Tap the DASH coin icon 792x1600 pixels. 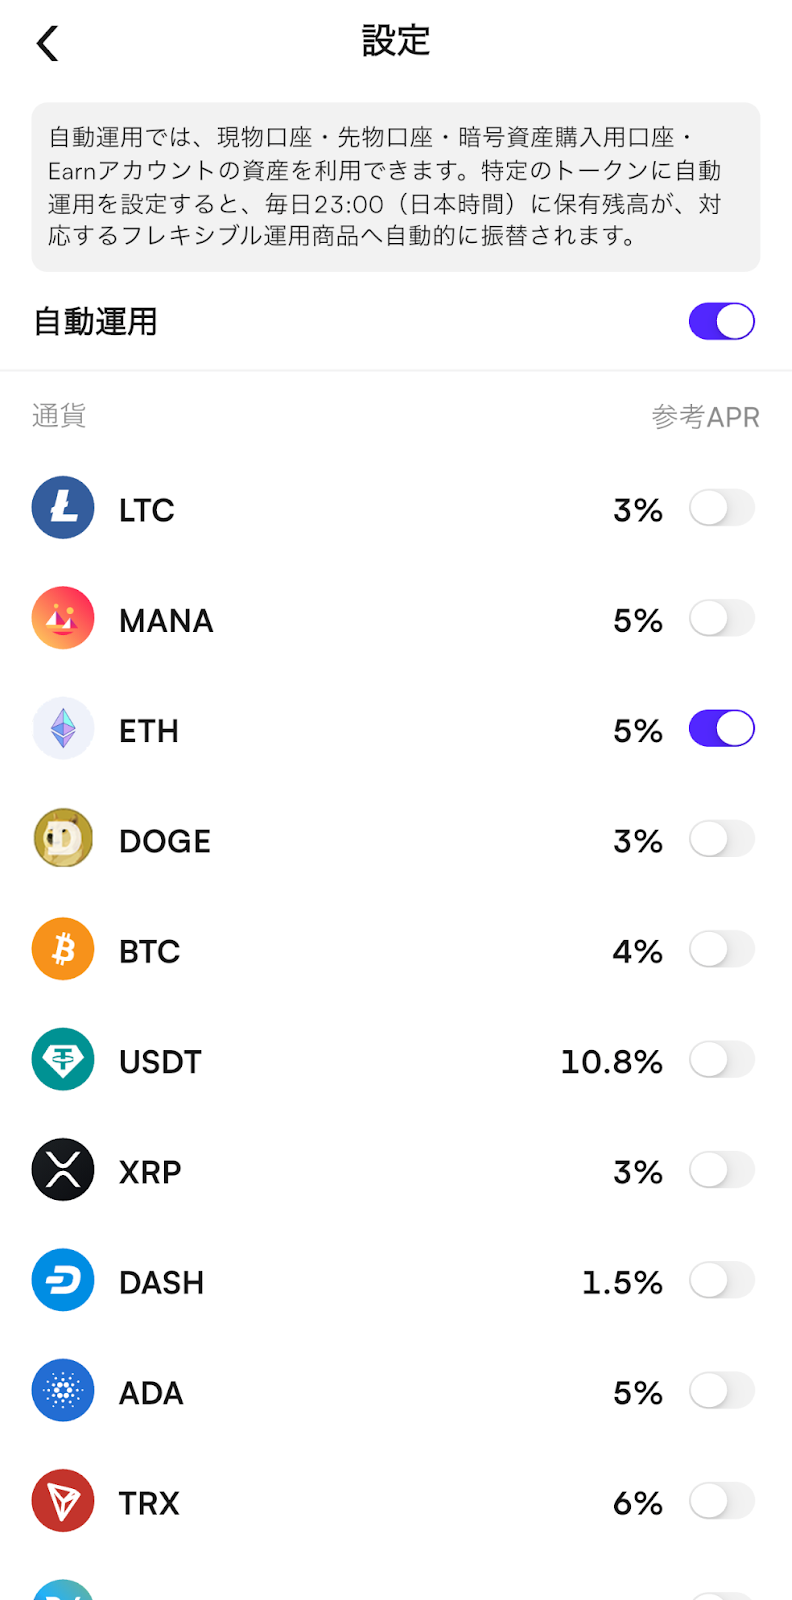click(63, 1280)
